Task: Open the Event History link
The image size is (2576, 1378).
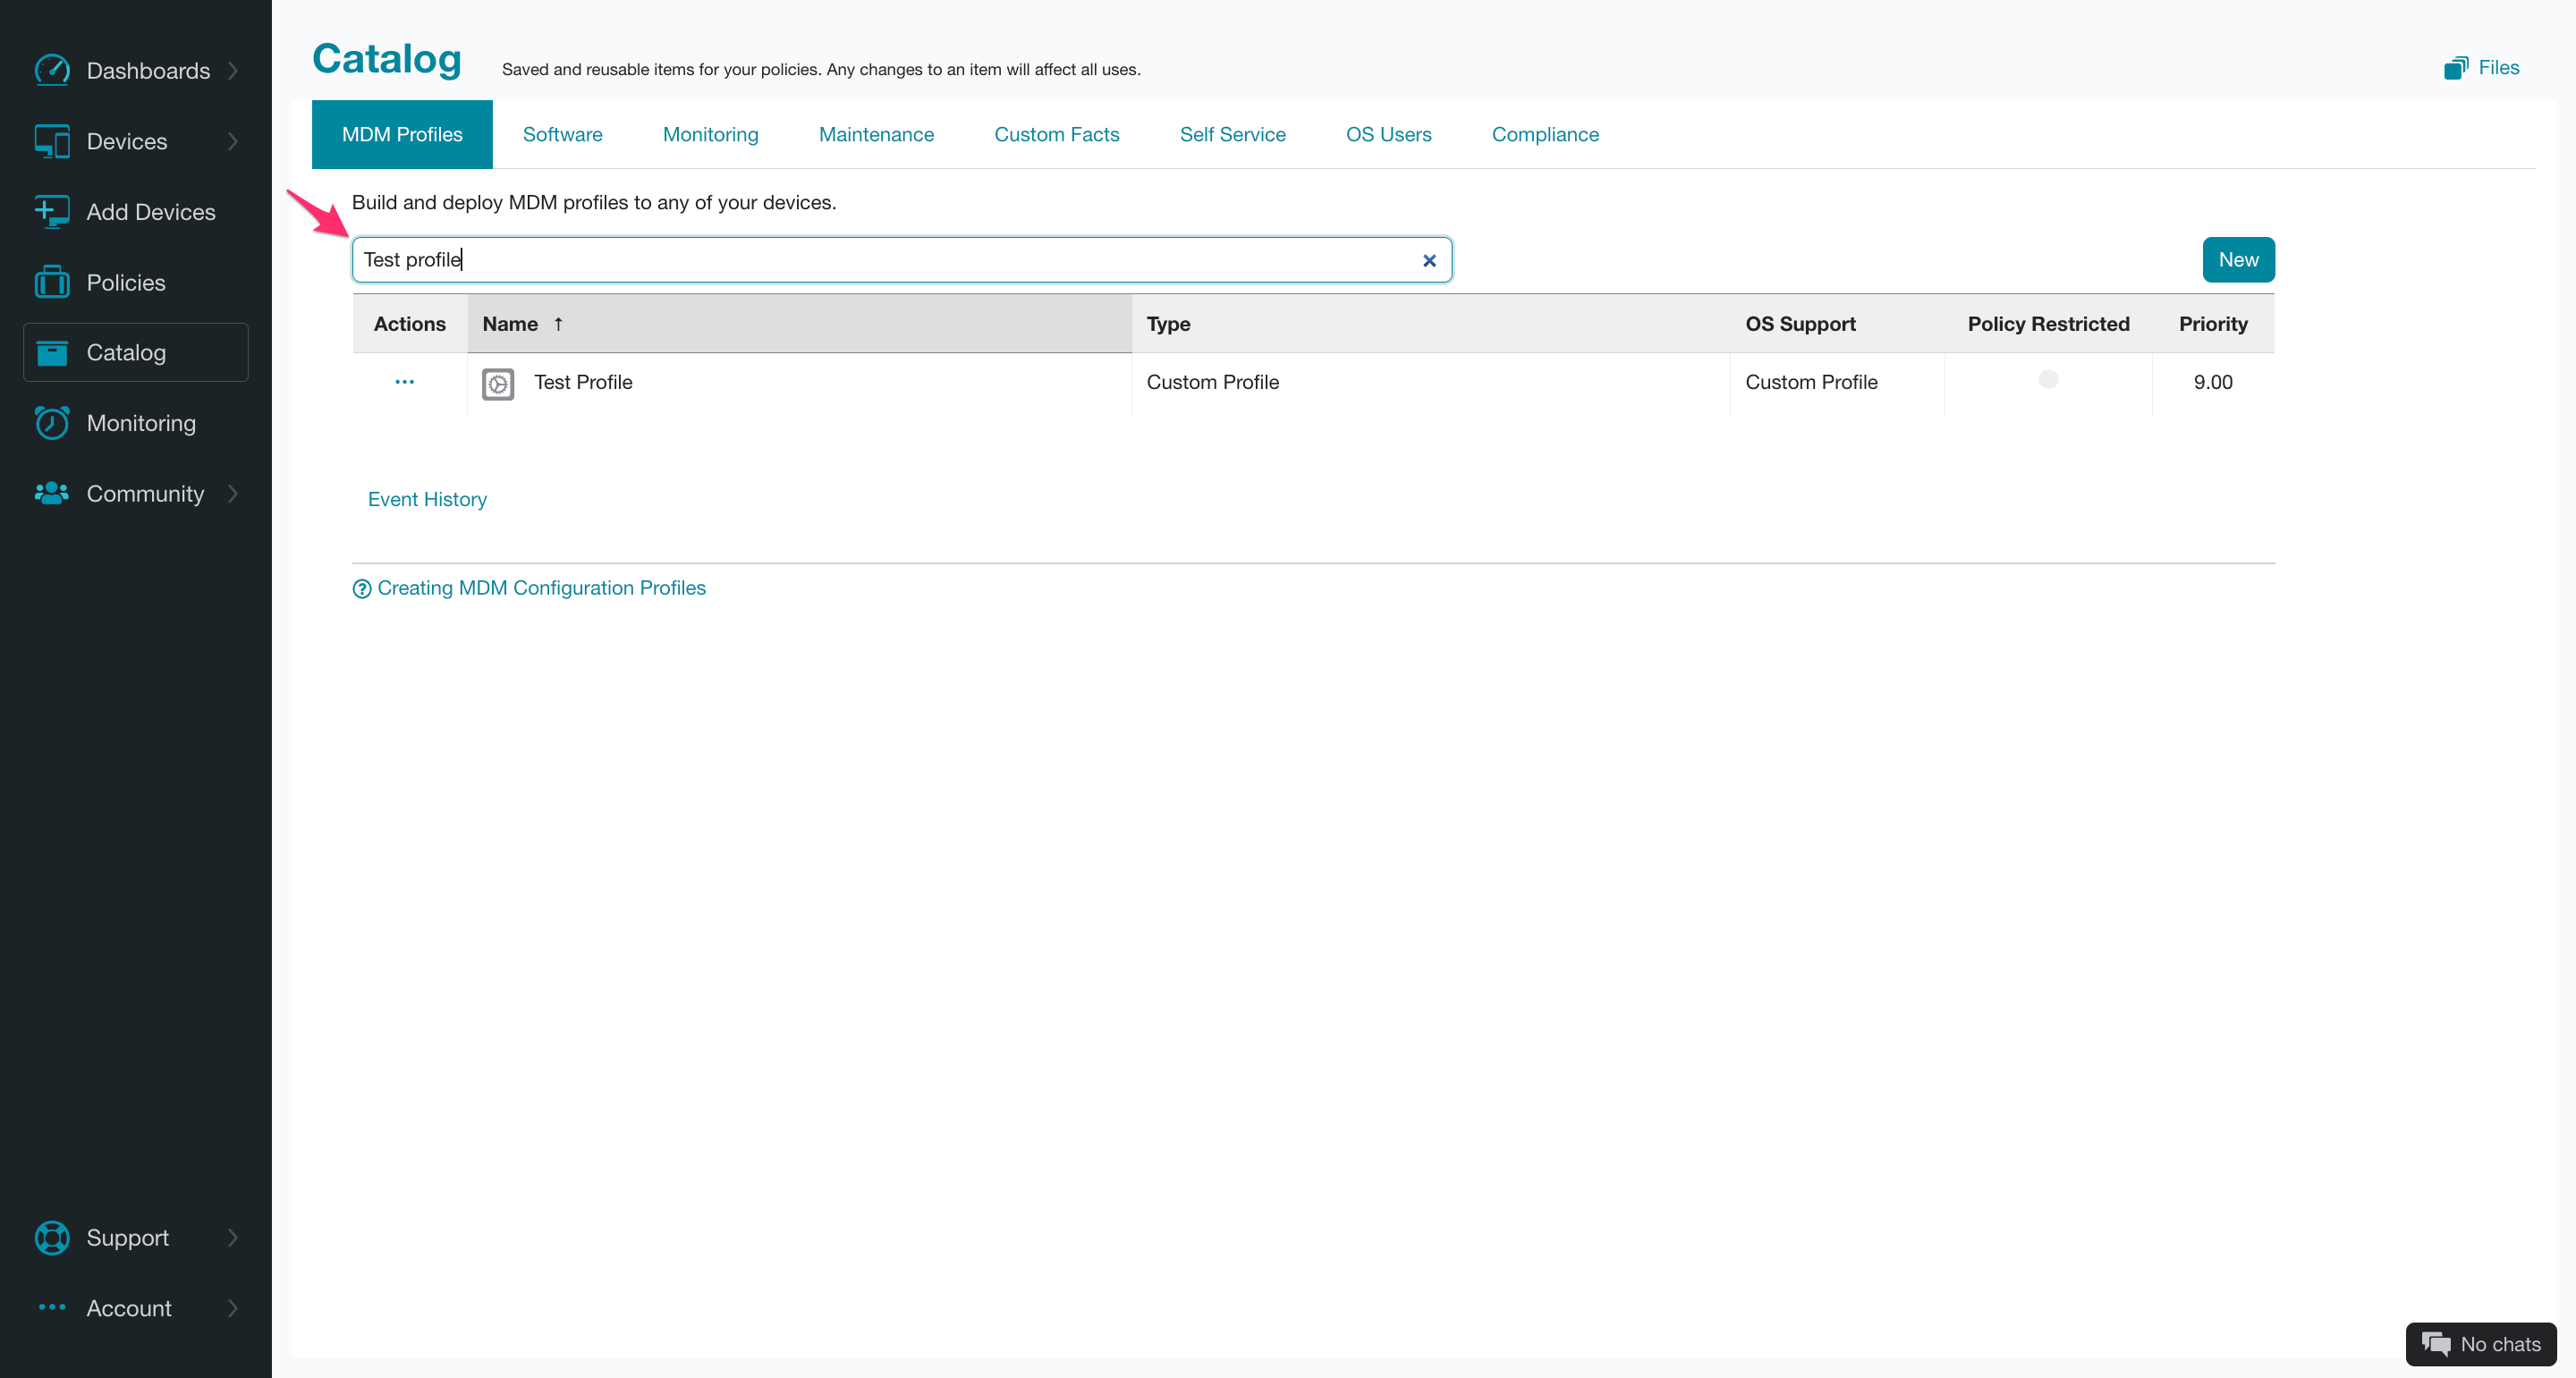Action: [x=427, y=499]
